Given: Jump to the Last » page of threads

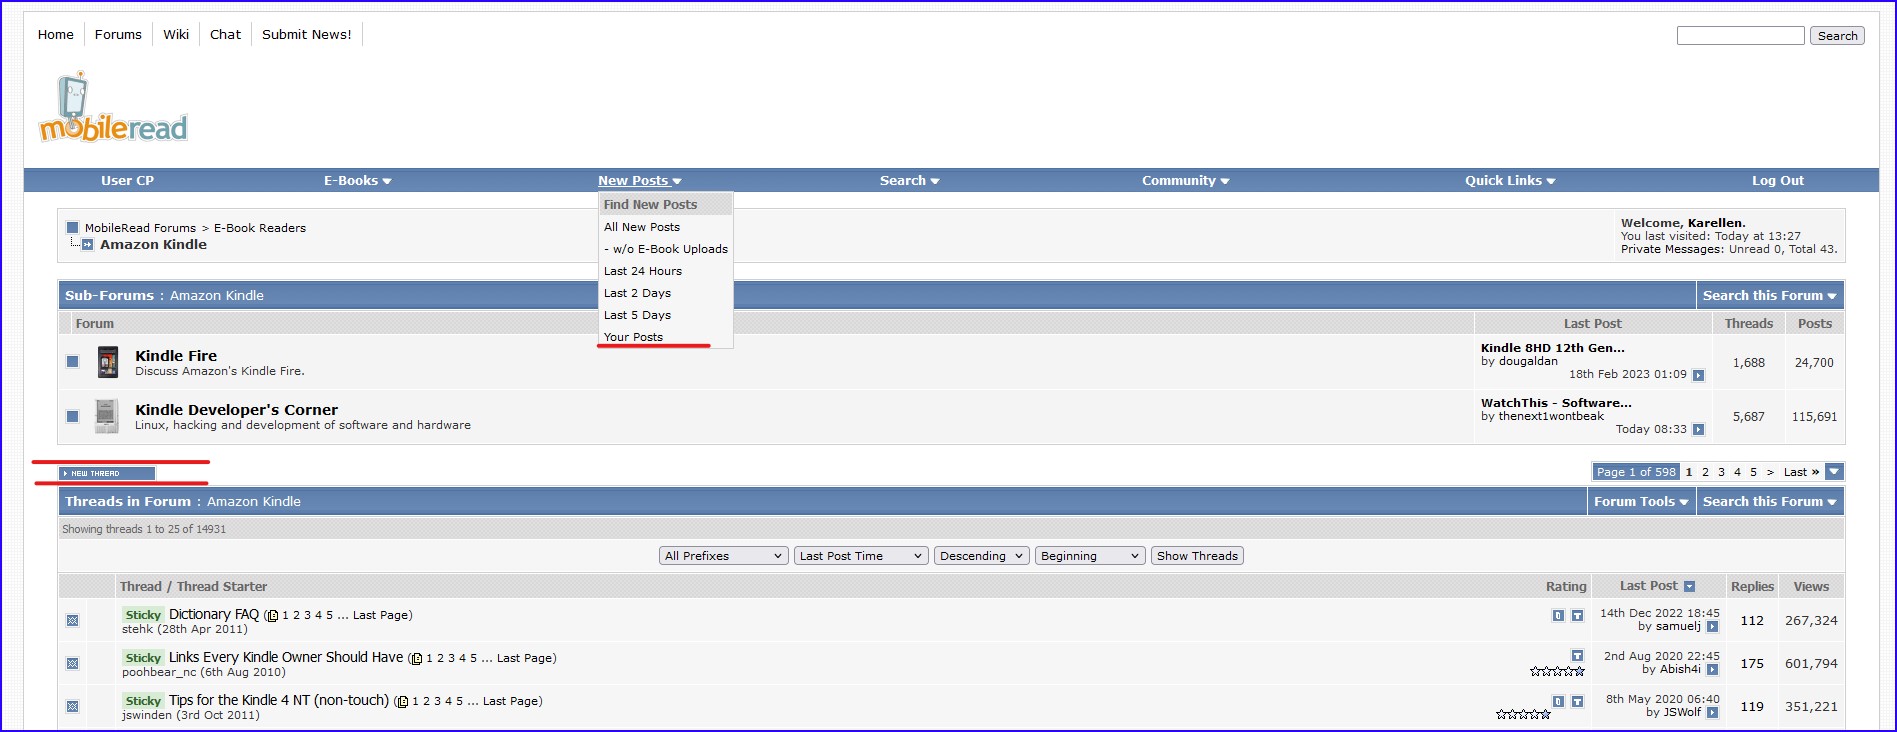Looking at the screenshot, I should pos(1802,472).
